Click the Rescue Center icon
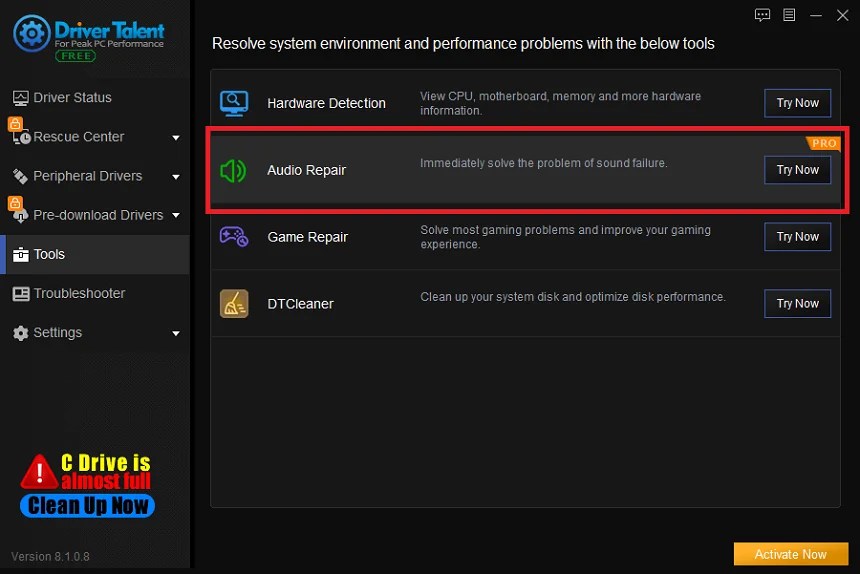Screen dimensions: 860x574 pyautogui.click(x=21, y=138)
